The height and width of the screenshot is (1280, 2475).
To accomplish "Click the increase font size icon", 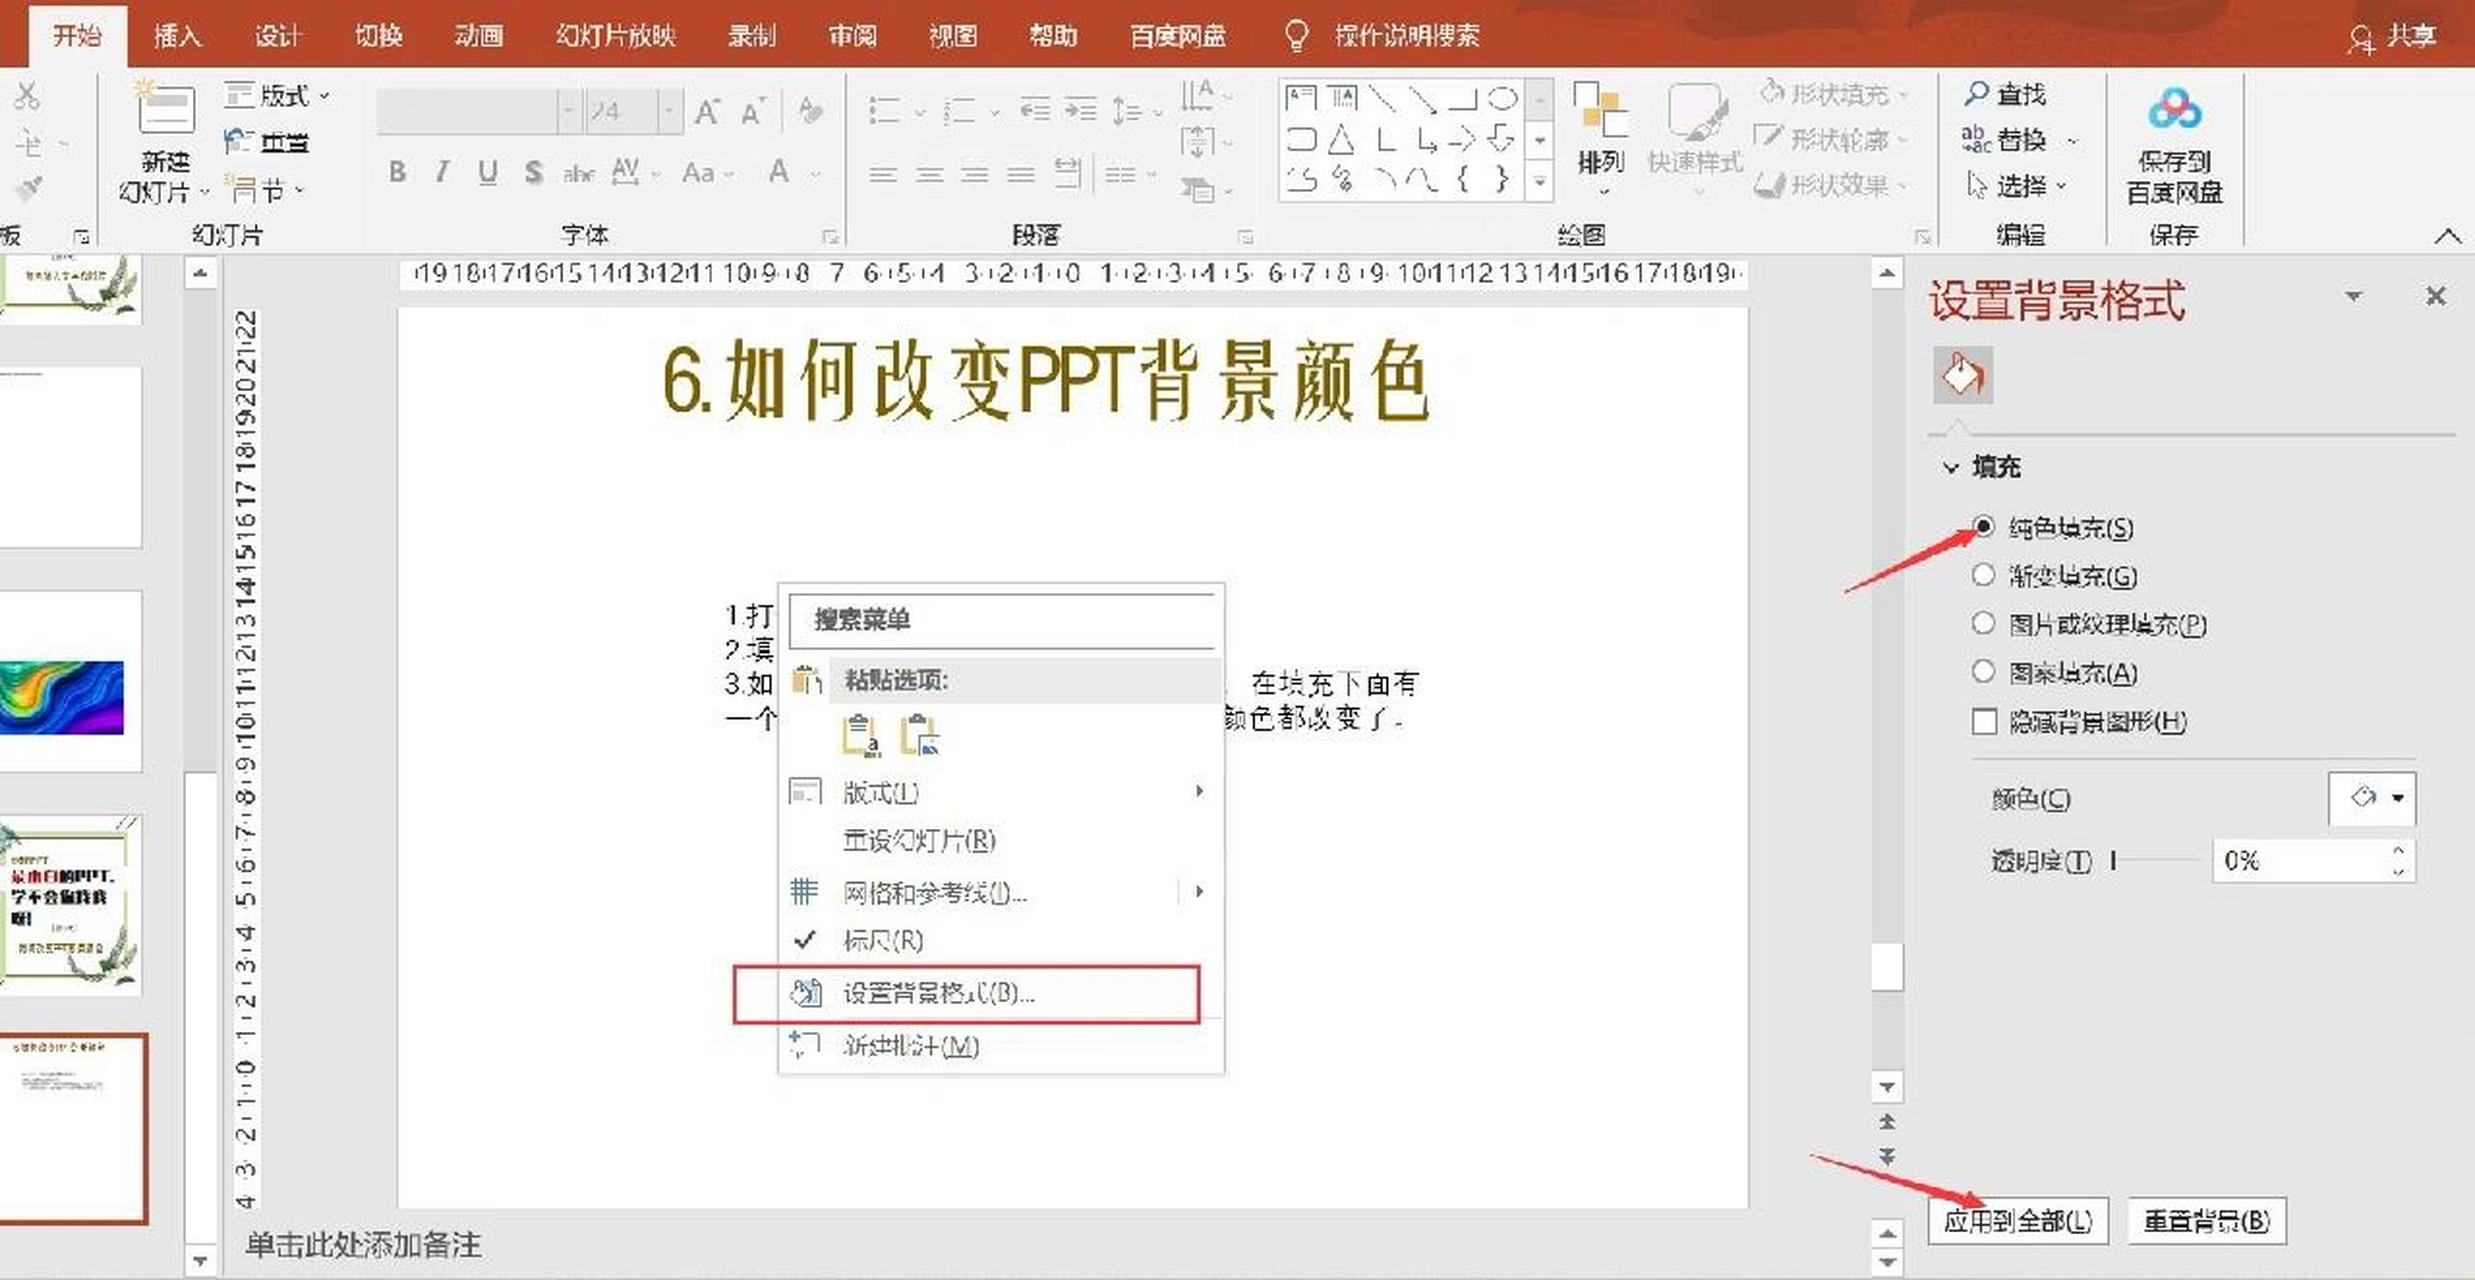I will pyautogui.click(x=707, y=111).
